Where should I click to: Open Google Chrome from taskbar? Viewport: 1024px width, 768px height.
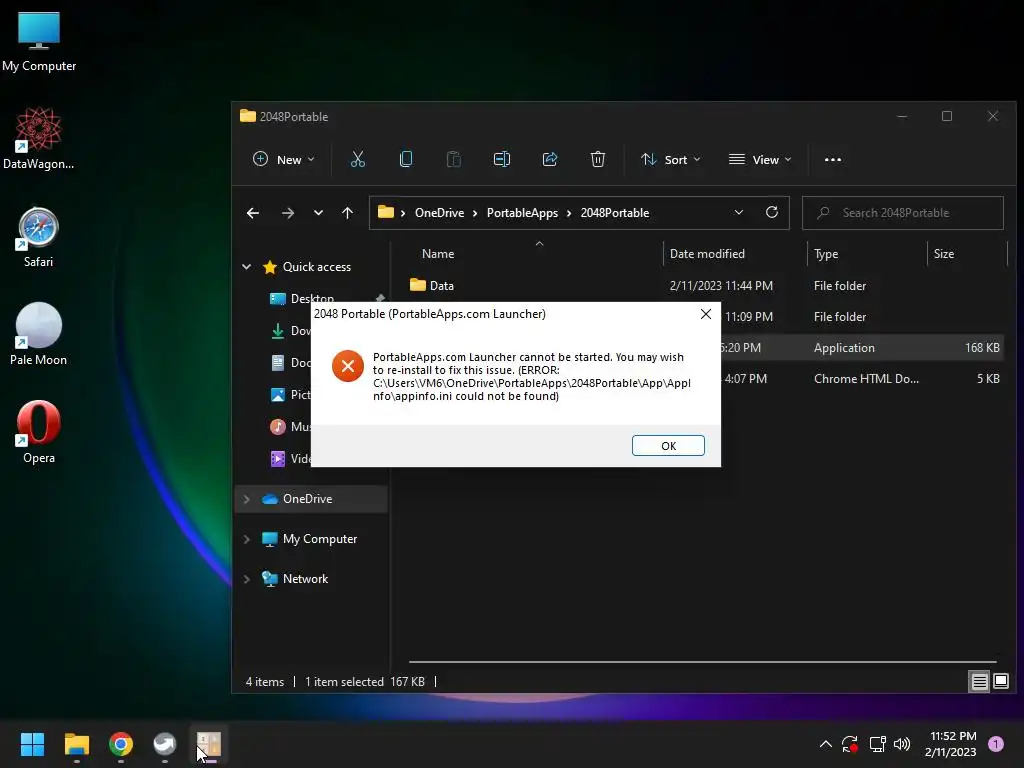pos(121,744)
